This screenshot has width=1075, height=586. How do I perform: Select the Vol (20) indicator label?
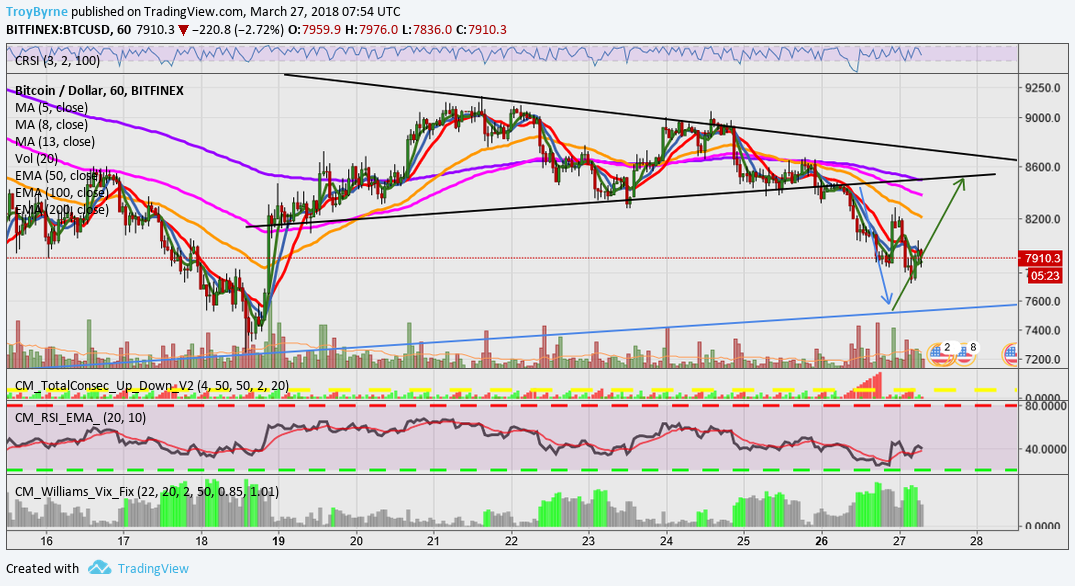(36, 158)
